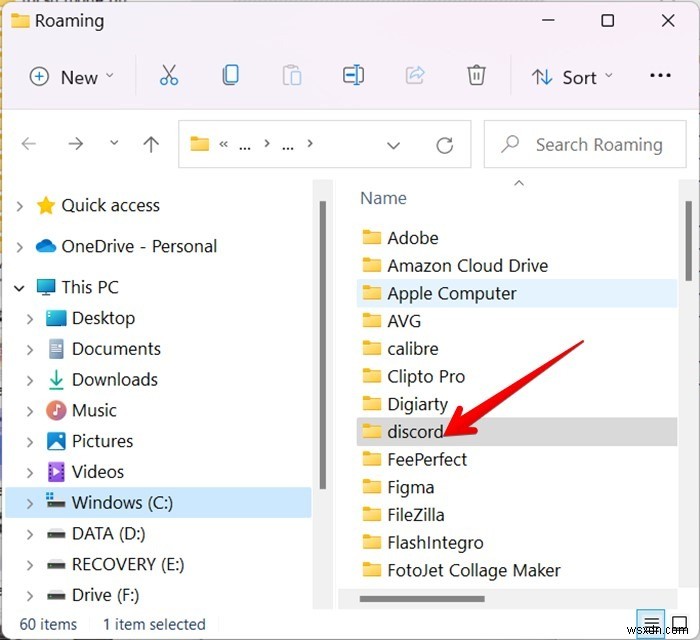Click the Desktop folder icon

[x=56, y=318]
